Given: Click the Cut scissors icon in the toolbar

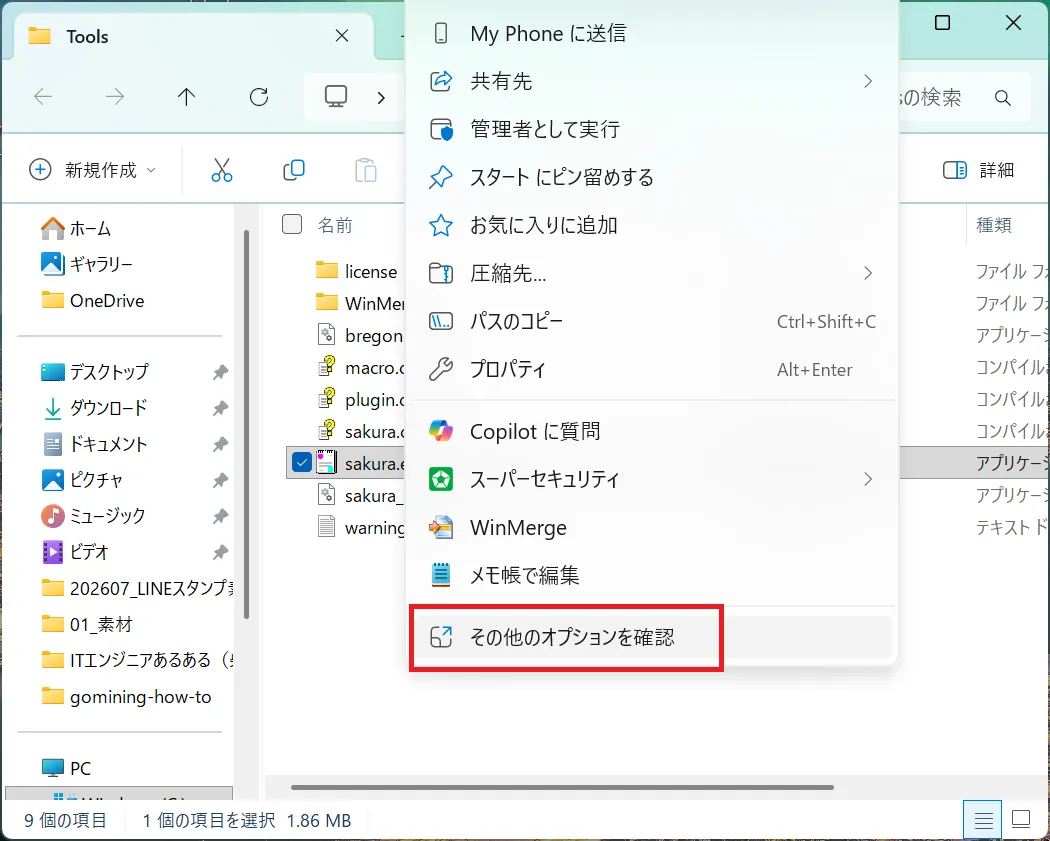Looking at the screenshot, I should (222, 170).
